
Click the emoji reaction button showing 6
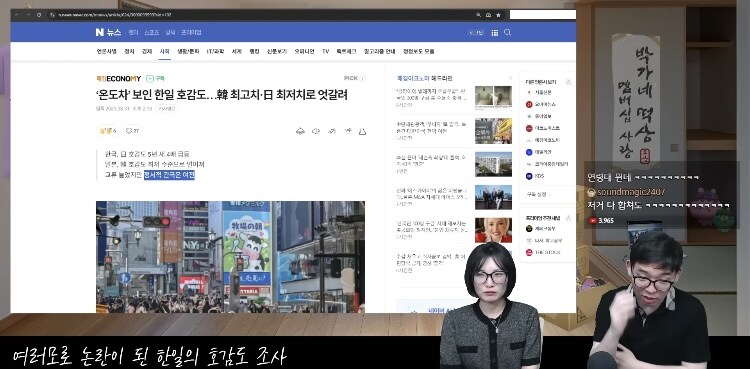pos(108,131)
